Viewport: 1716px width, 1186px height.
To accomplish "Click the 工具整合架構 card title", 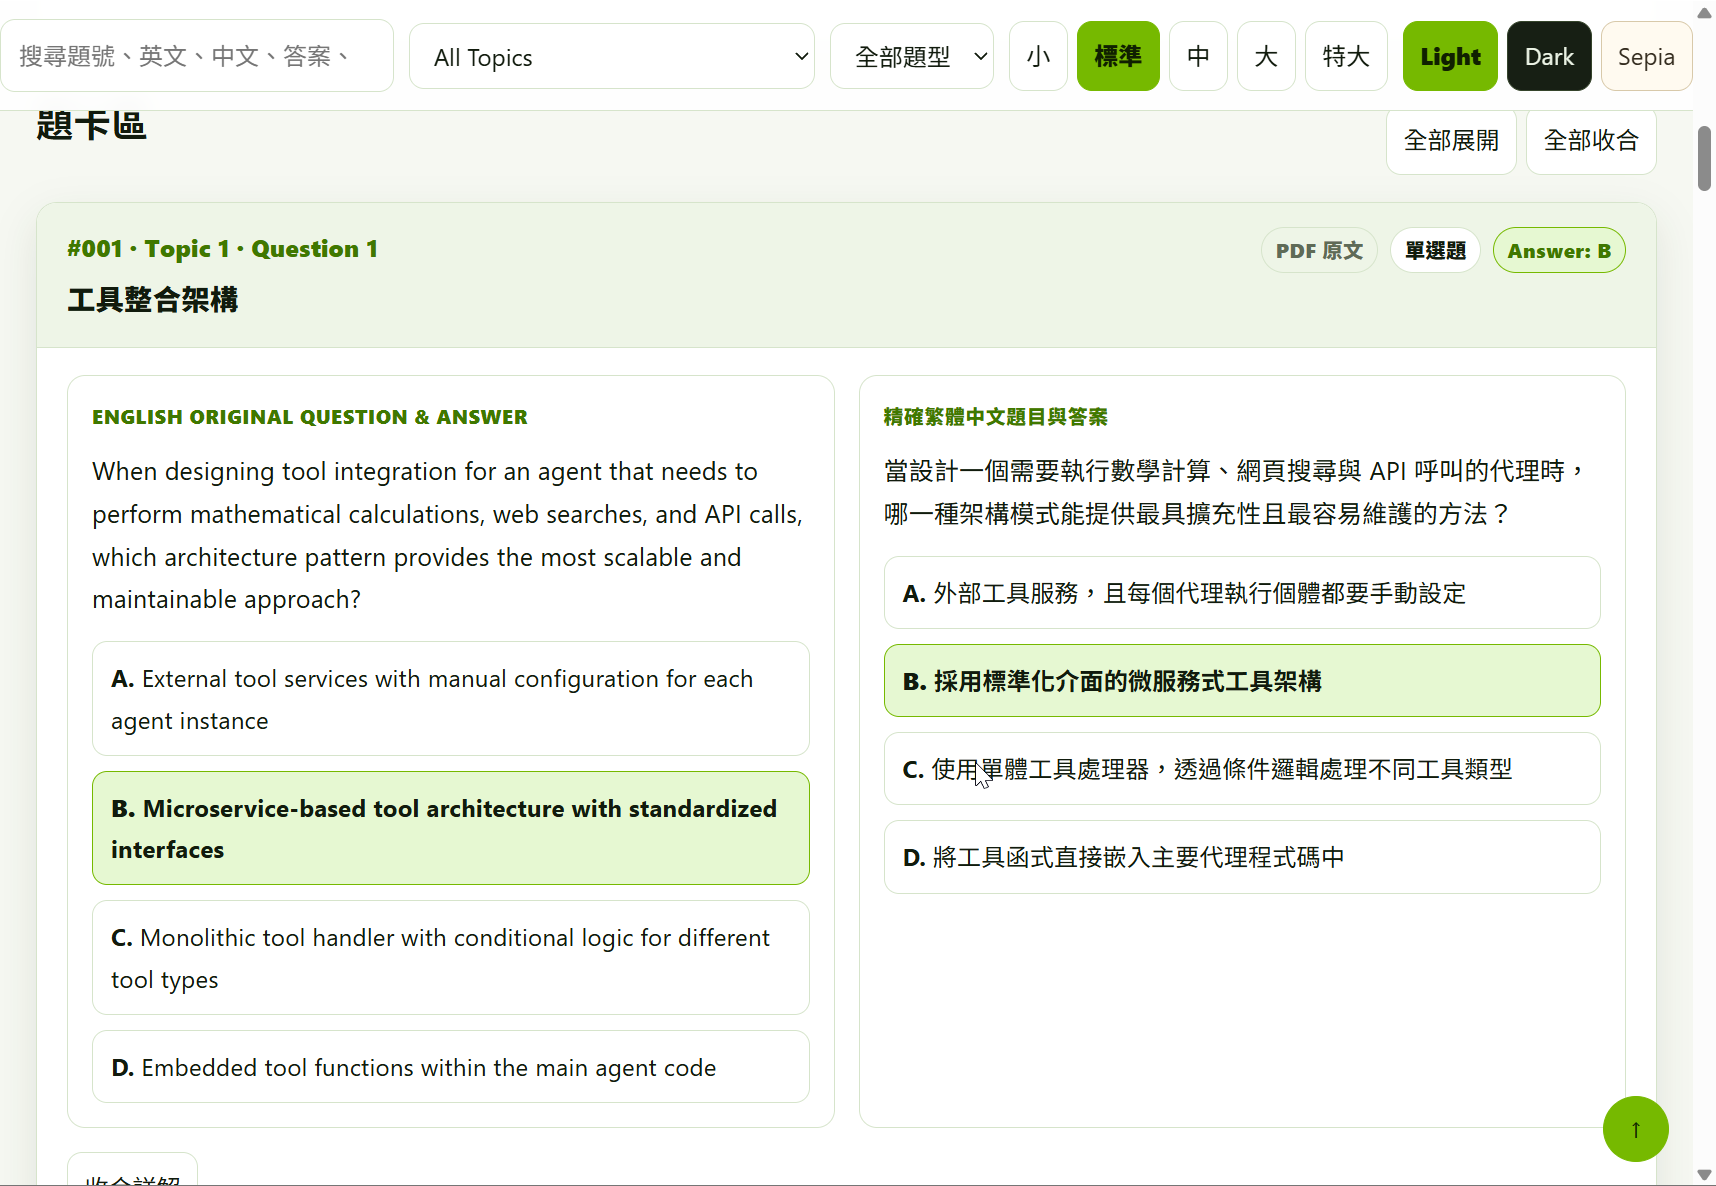I will click(x=153, y=300).
